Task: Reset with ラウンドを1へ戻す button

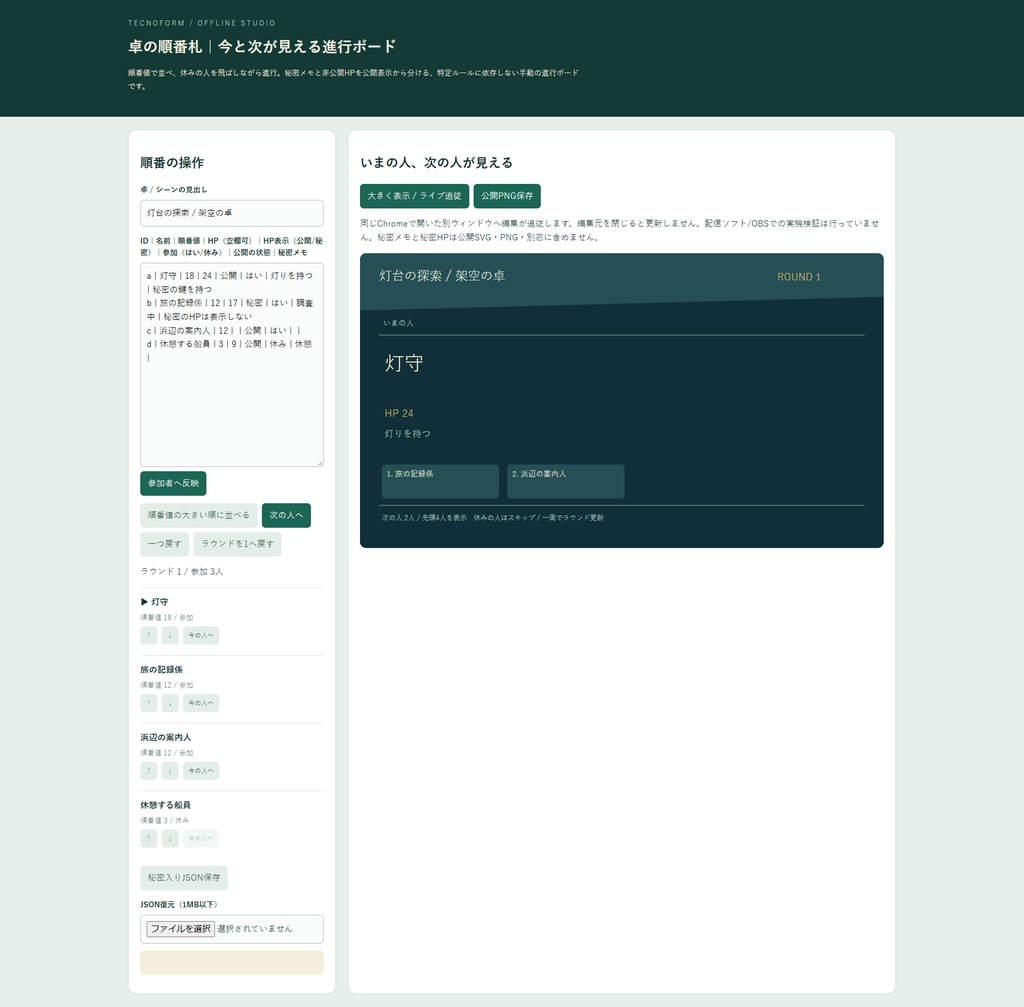Action: click(238, 544)
